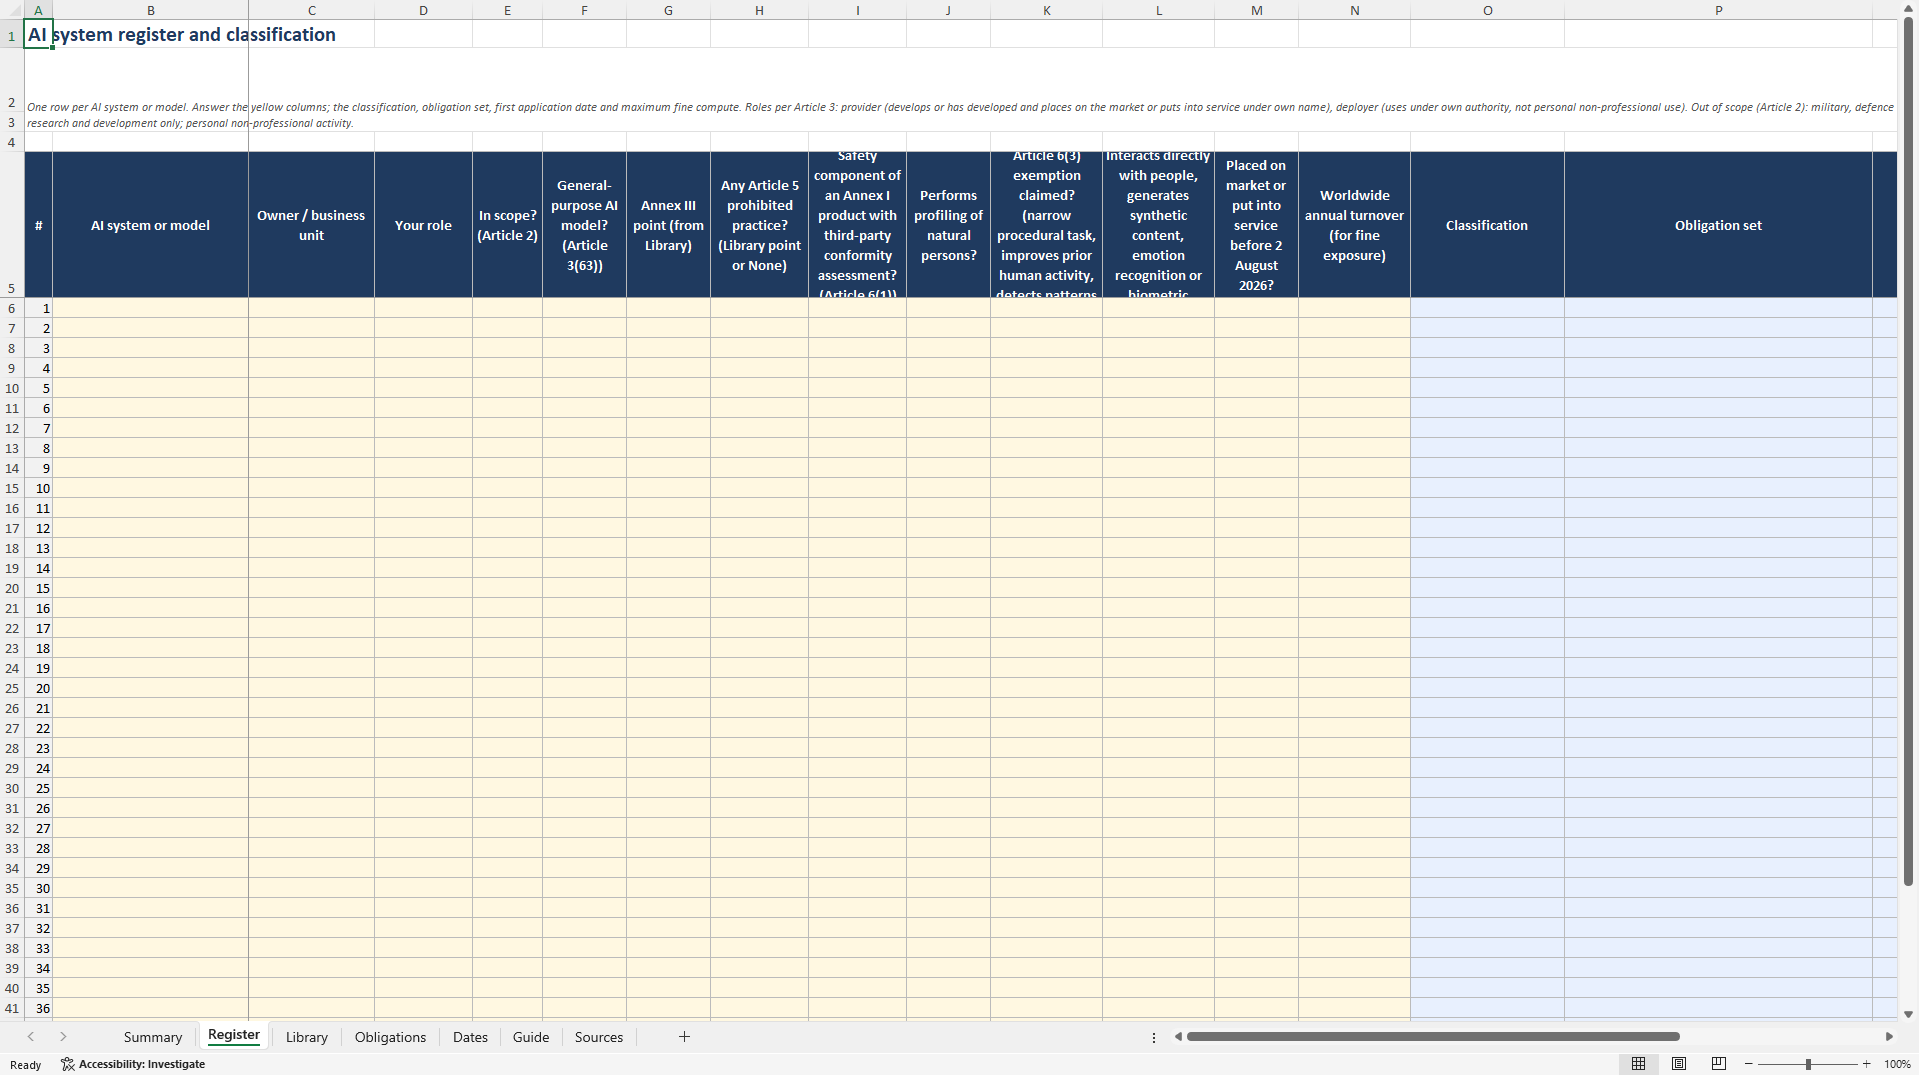
Task: Add a new sheet with plus icon
Action: [684, 1037]
